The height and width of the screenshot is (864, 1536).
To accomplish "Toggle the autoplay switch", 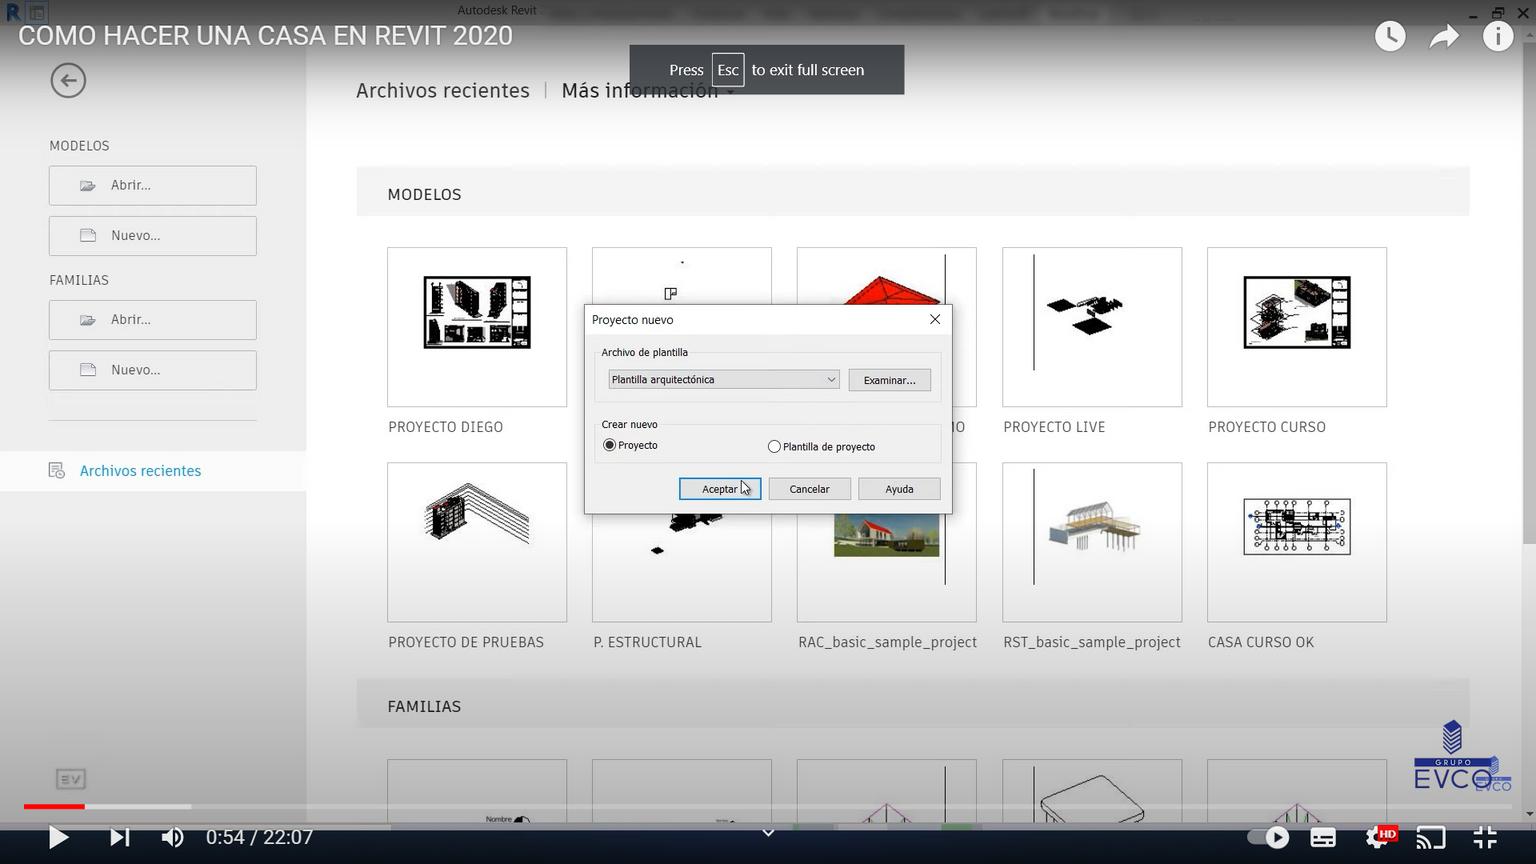I will [x=1268, y=837].
